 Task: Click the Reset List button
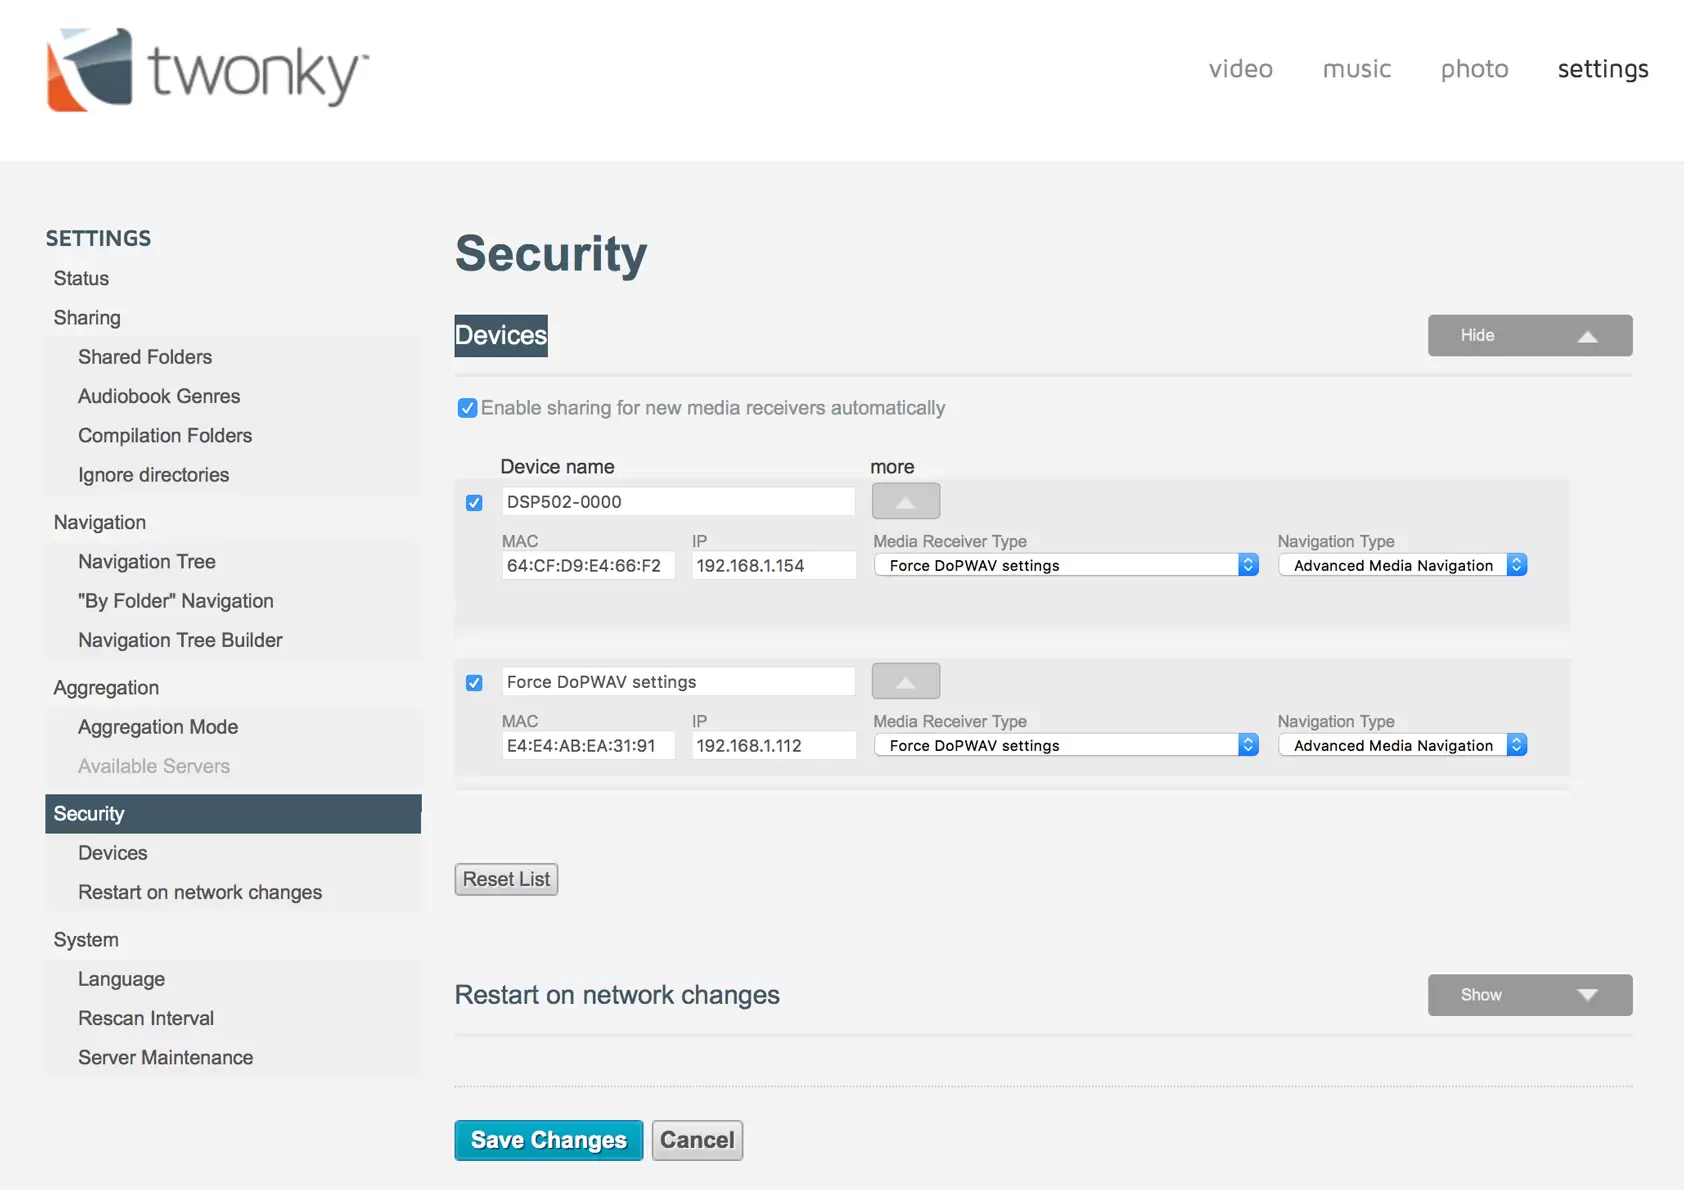click(506, 879)
